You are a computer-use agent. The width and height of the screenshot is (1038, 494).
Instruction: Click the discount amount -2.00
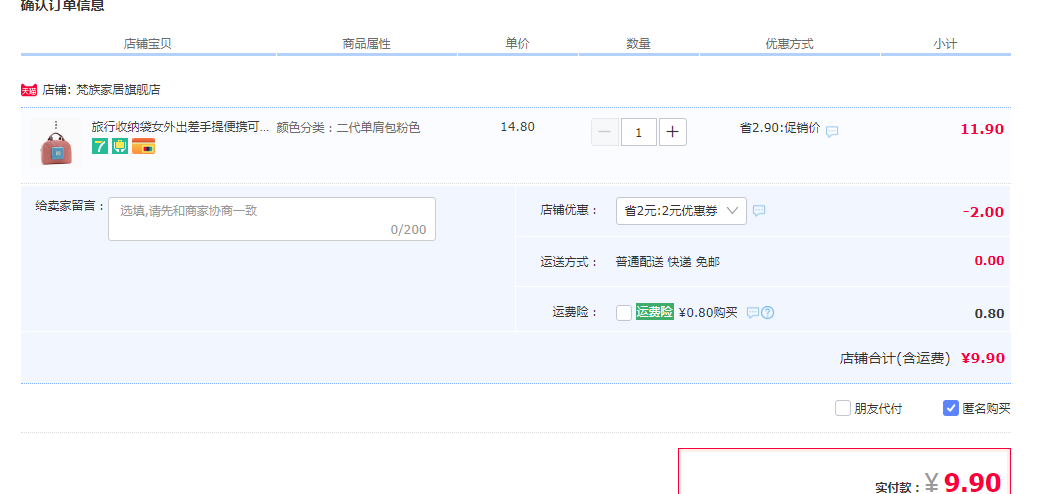click(983, 212)
